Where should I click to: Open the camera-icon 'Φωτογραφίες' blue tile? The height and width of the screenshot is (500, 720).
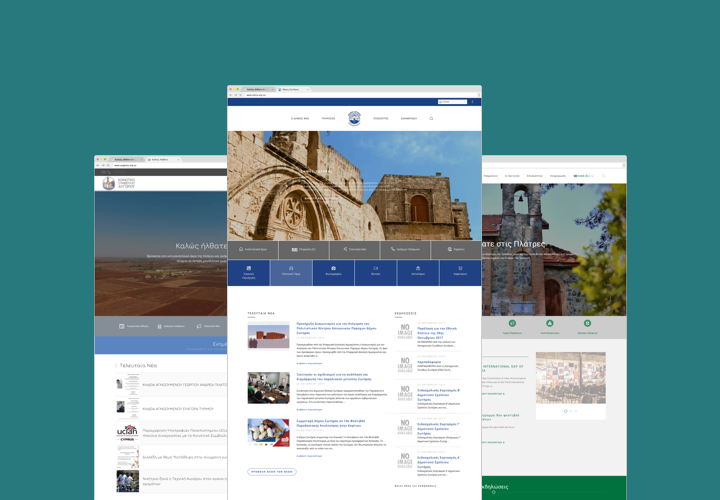(x=333, y=273)
